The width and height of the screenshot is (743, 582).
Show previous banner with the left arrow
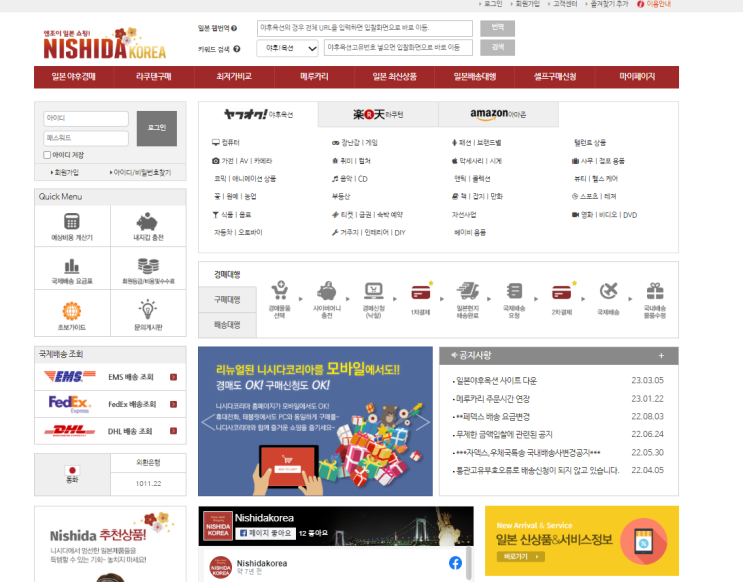tap(209, 422)
